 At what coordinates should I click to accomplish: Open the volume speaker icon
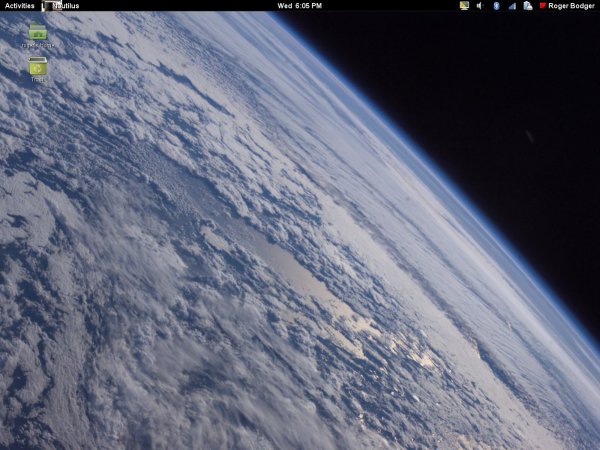click(480, 5)
